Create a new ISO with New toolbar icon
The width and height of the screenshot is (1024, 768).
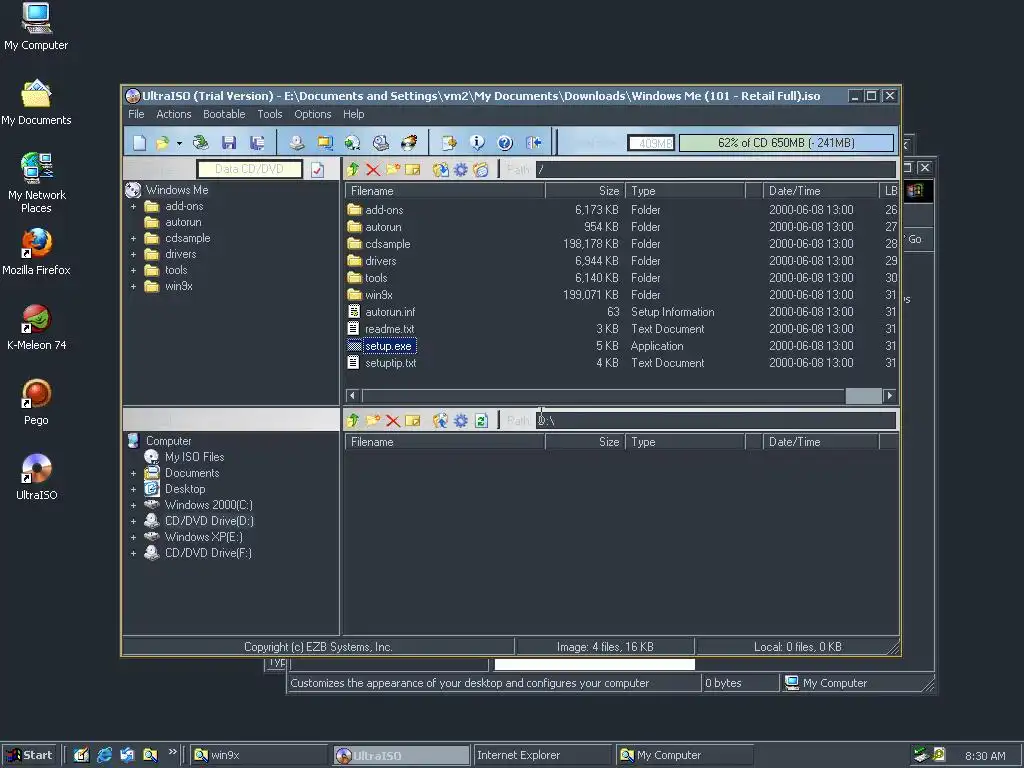[139, 142]
